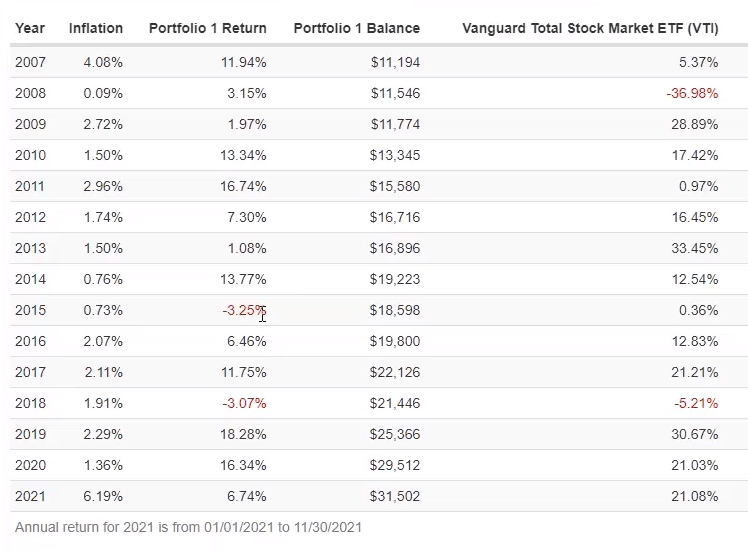
Task: Click the Portfolio 1 Balance header
Action: [356, 29]
